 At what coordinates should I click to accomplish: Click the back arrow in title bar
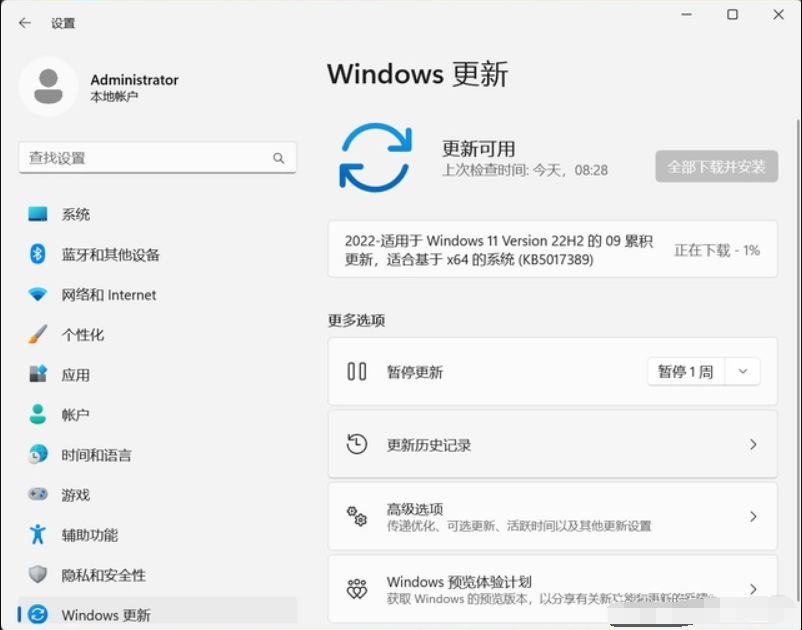point(25,23)
